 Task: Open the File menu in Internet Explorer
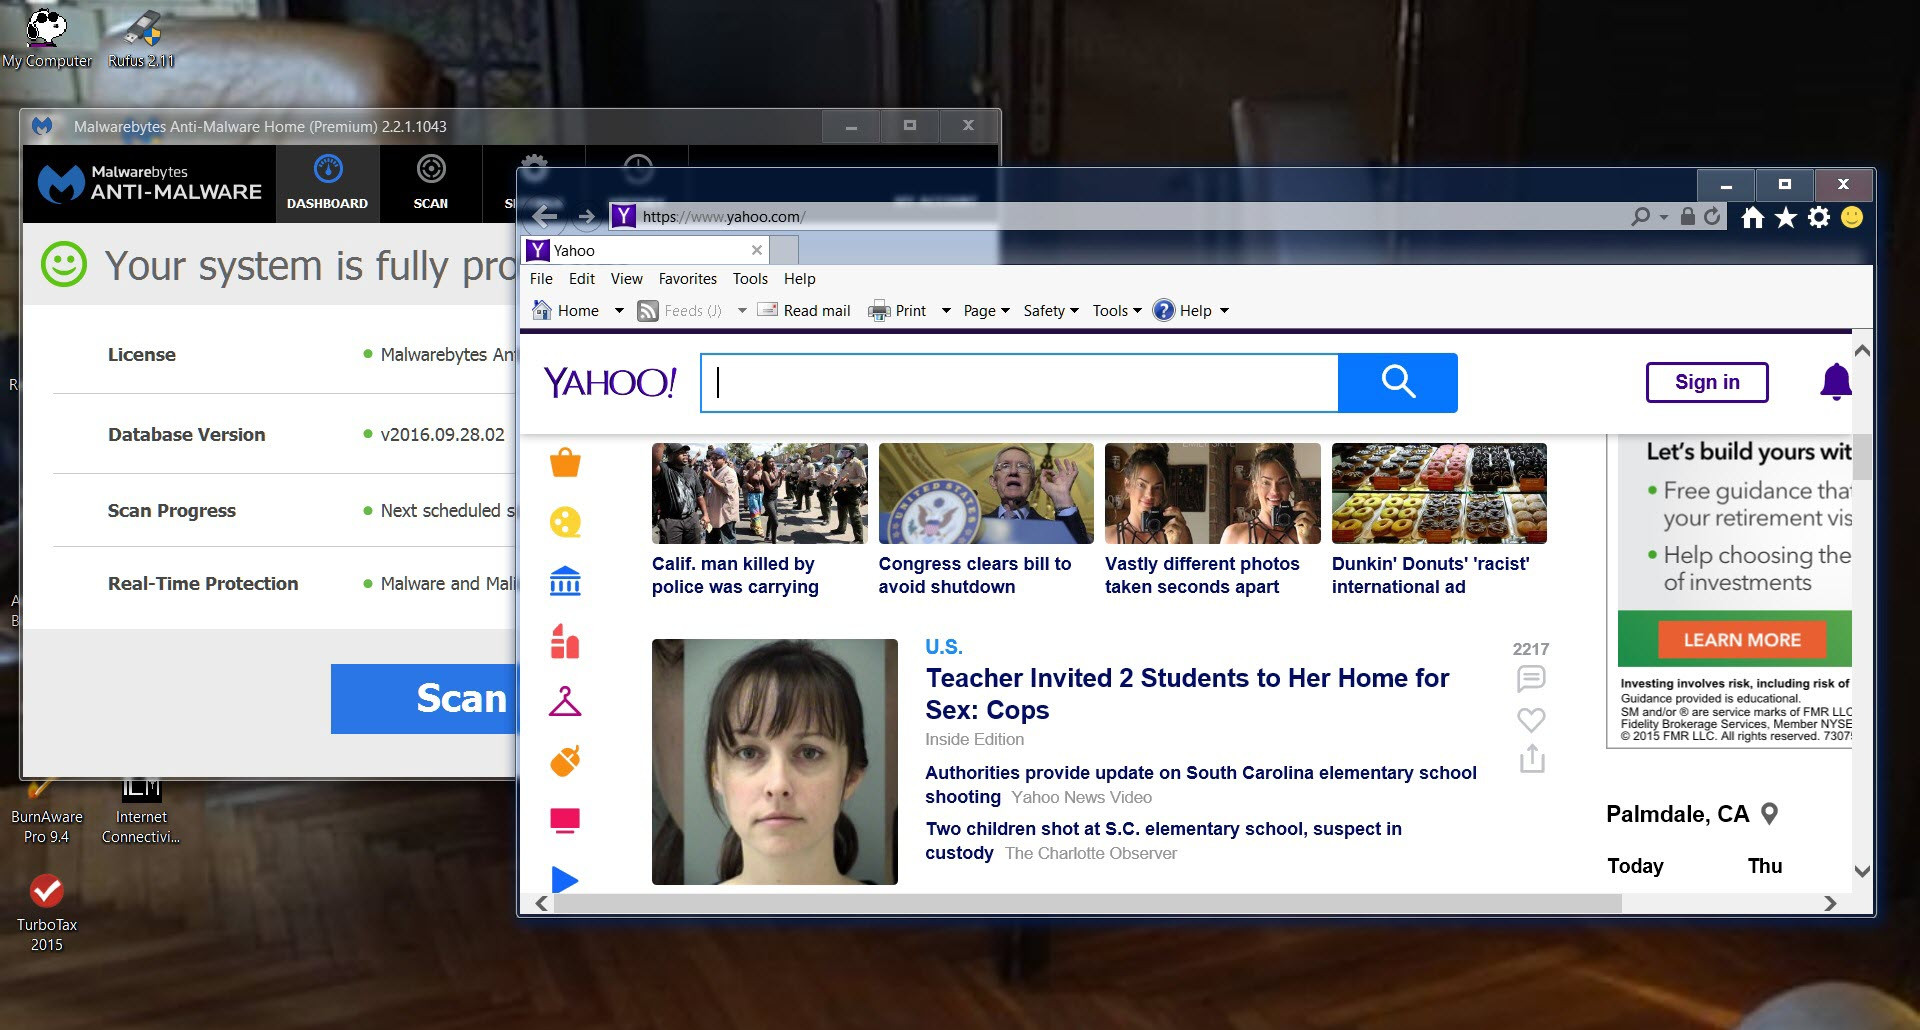pyautogui.click(x=541, y=279)
